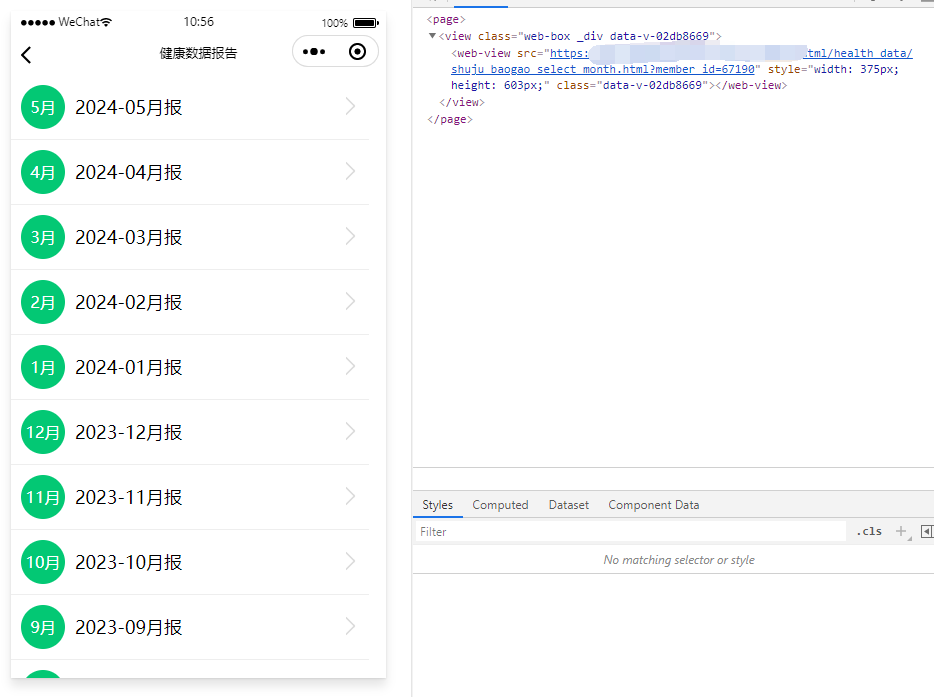Open the 2023-09月报 report text

point(129,627)
